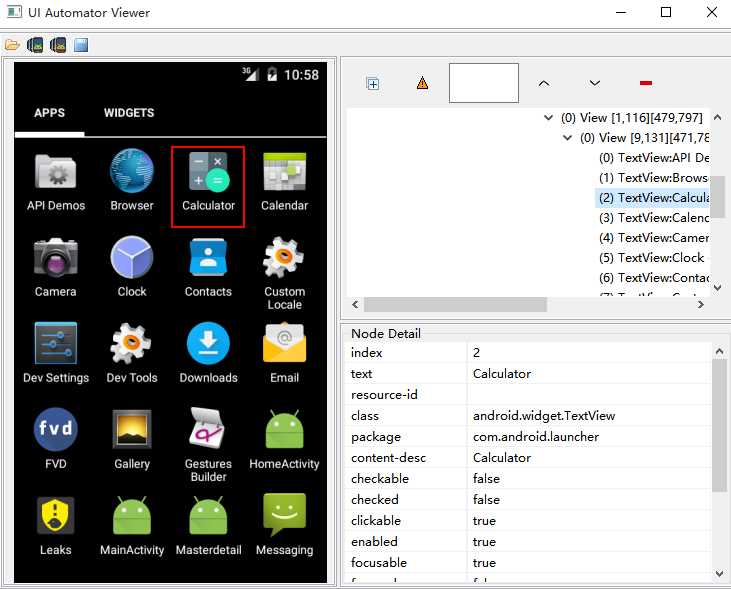This screenshot has width=731, height=589.
Task: Click the tree horizontal scrollbar thumb
Action: (x=455, y=305)
